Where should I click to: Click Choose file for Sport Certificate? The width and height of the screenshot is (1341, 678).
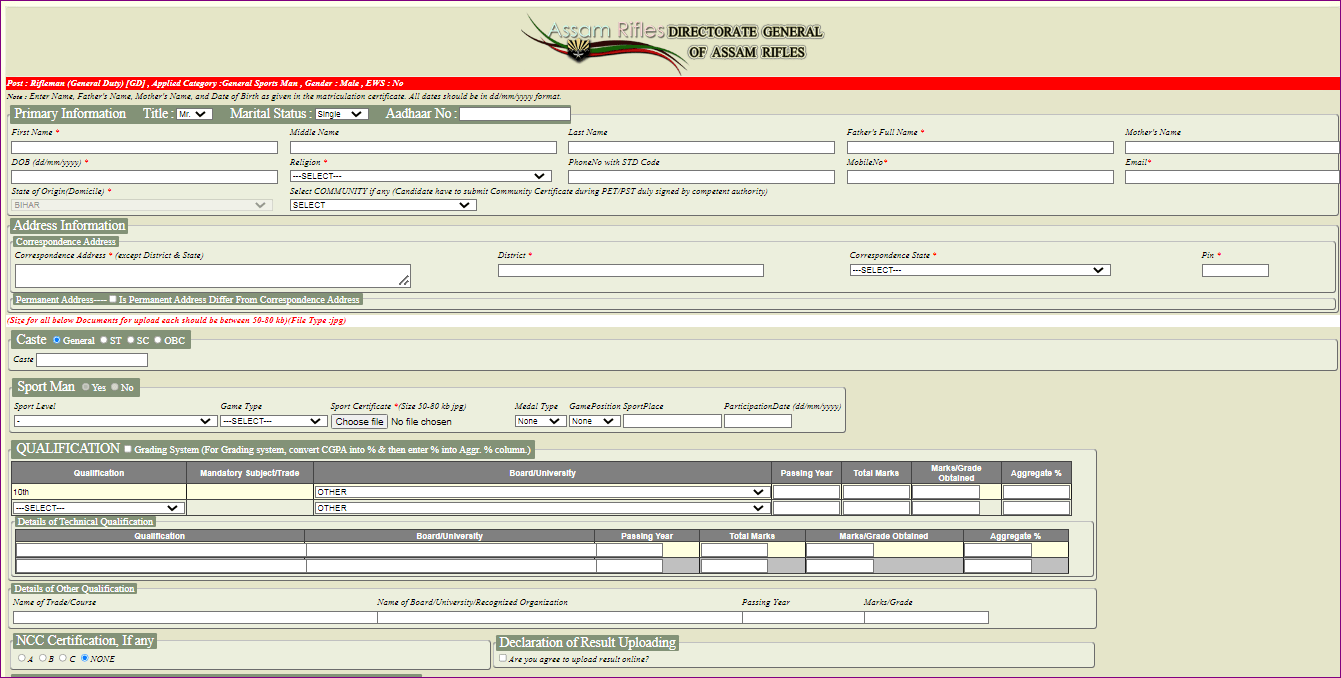click(x=358, y=420)
